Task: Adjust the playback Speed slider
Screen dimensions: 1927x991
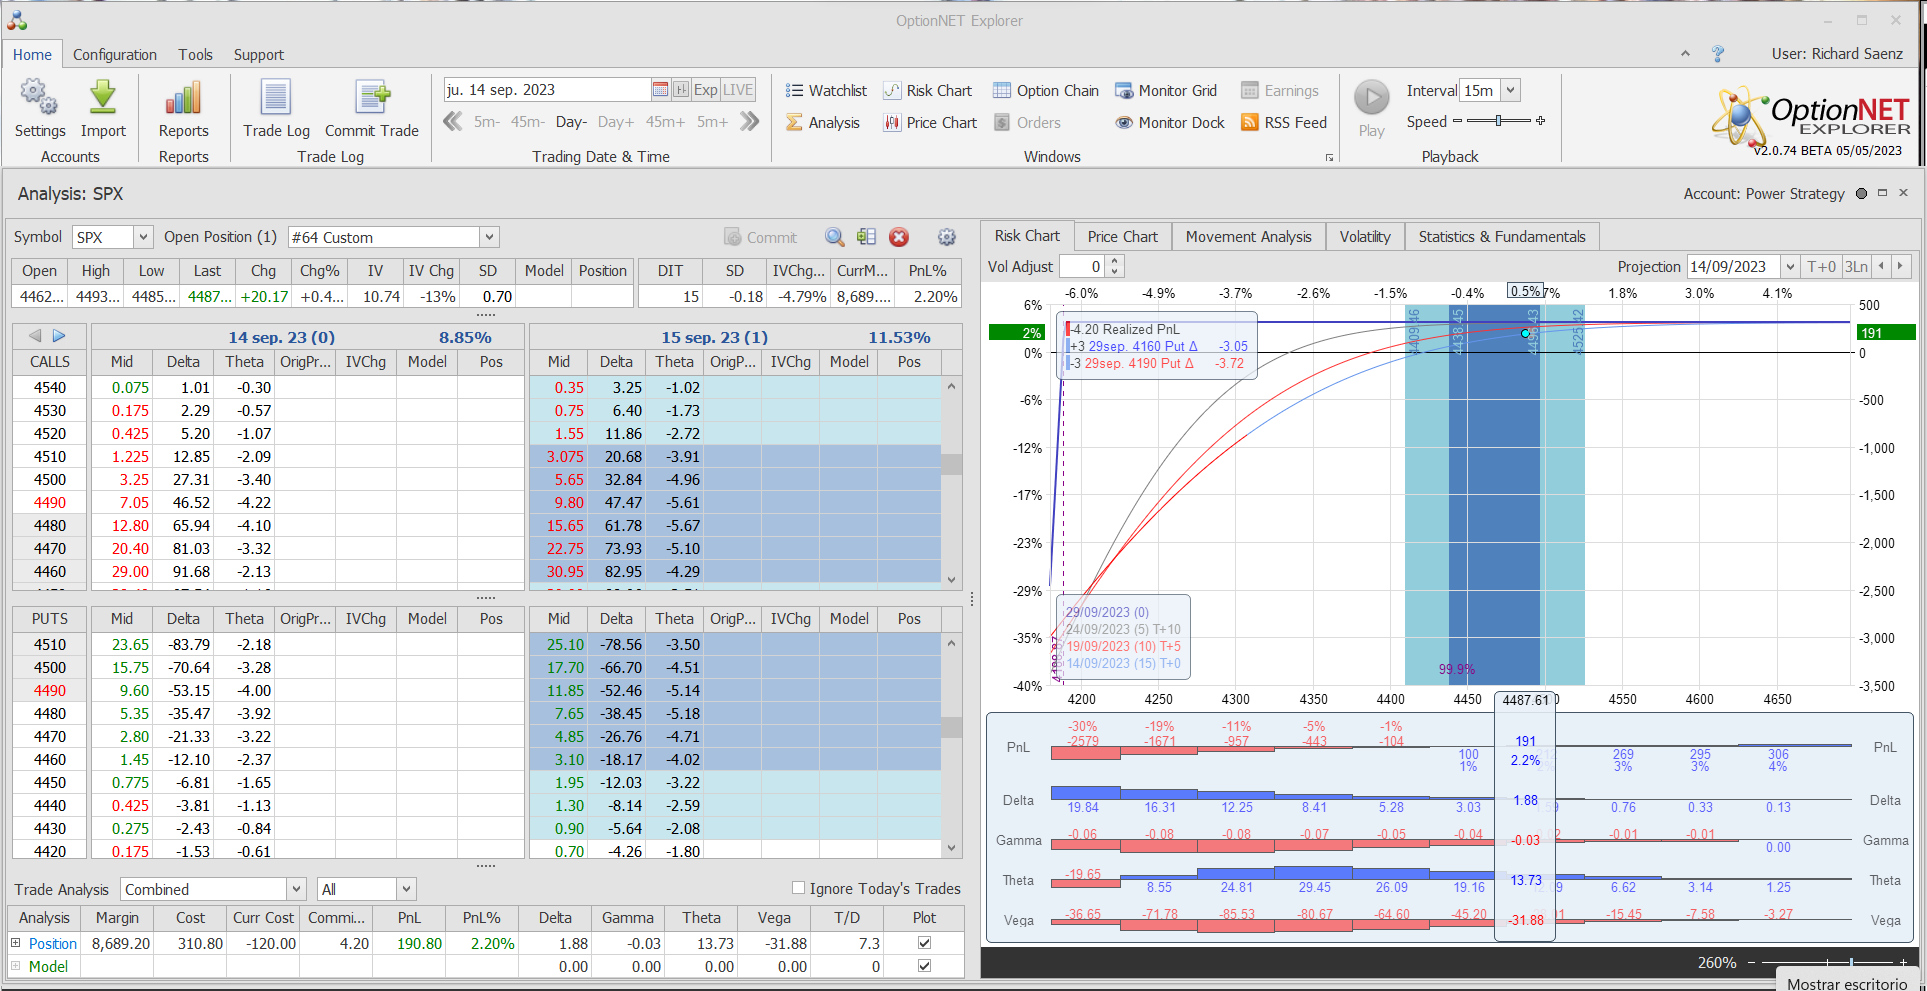Action: [x=1498, y=121]
